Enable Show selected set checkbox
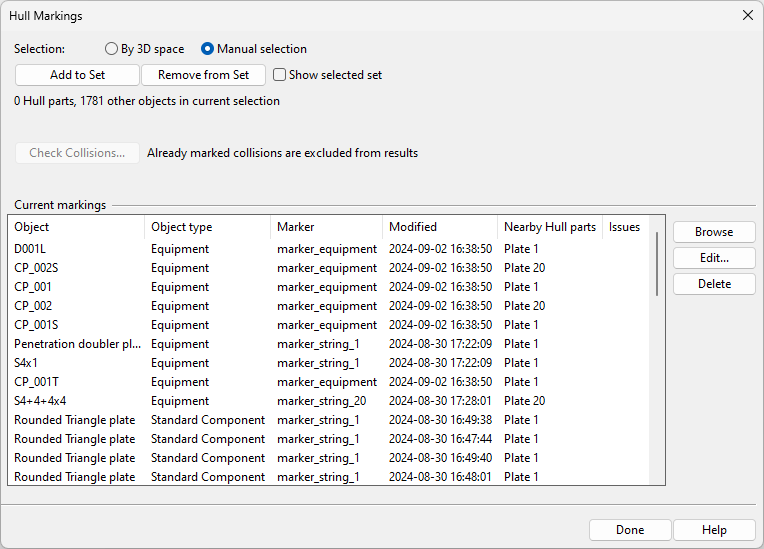The height and width of the screenshot is (549, 764). click(280, 75)
